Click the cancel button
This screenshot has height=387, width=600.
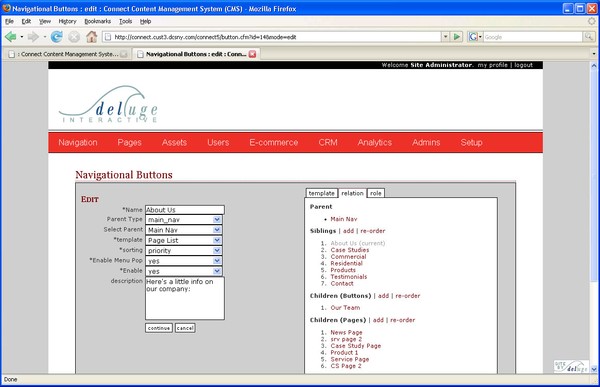[x=185, y=328]
